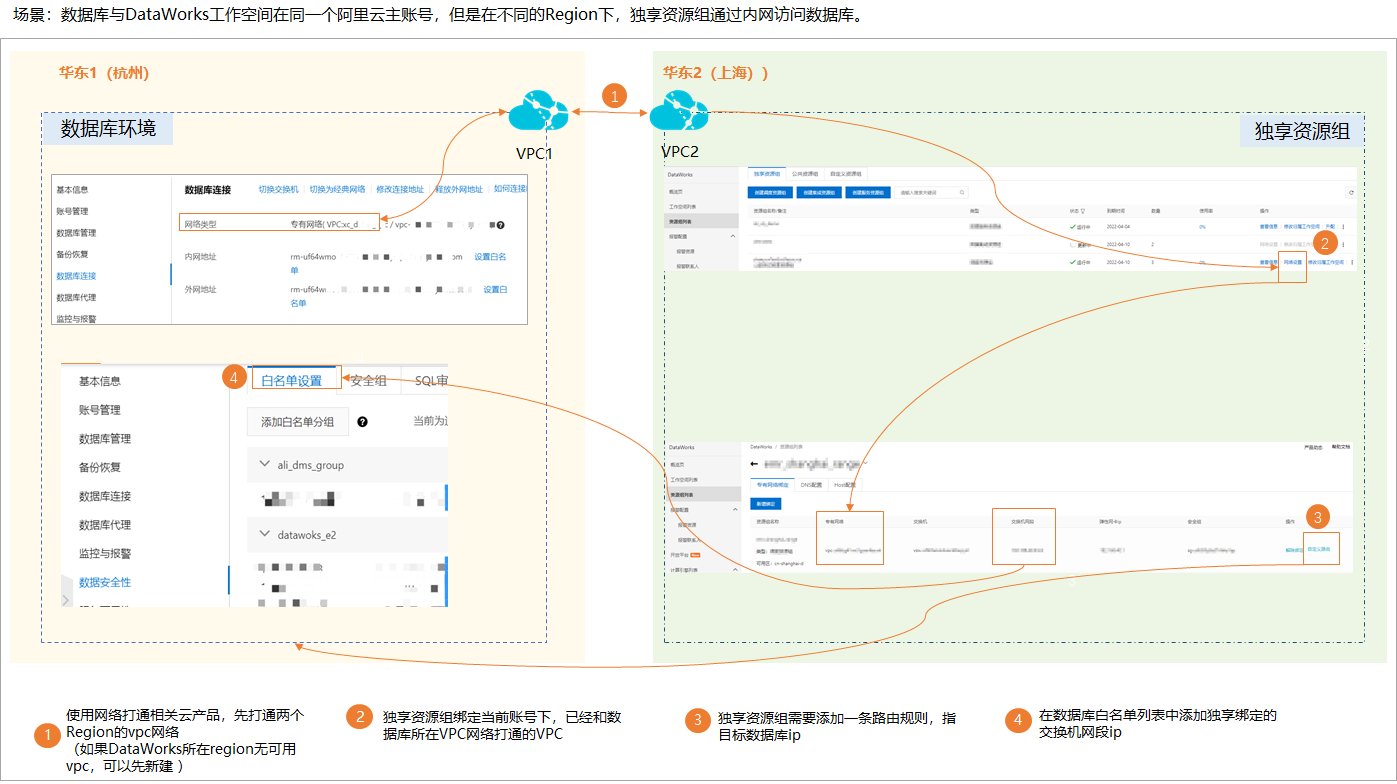Select 监控与报警 in upper database sidebar

tap(76, 319)
